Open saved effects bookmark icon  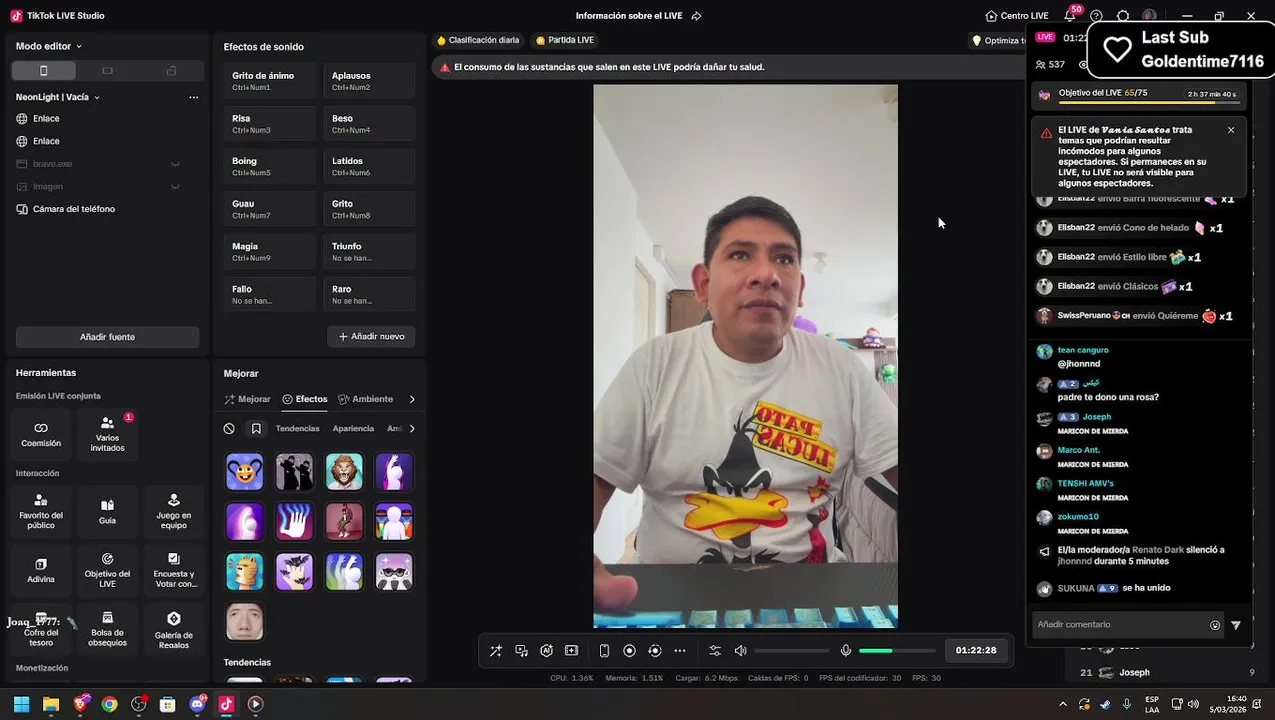tap(256, 429)
